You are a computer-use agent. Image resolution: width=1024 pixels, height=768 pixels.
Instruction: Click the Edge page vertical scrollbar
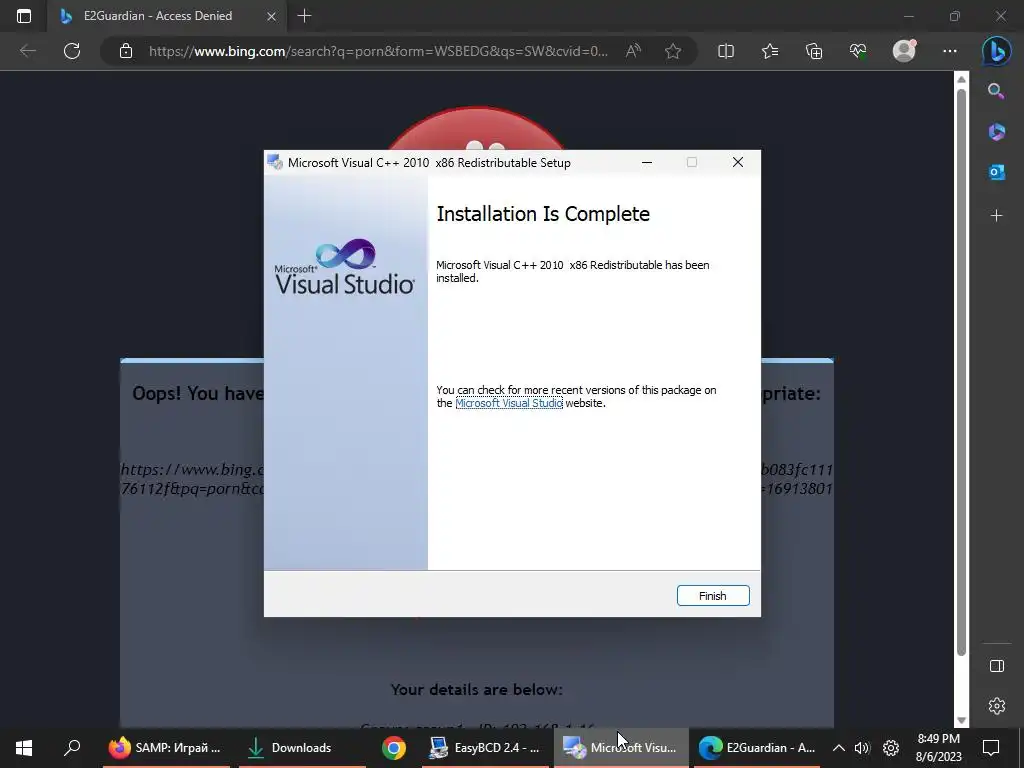(961, 372)
